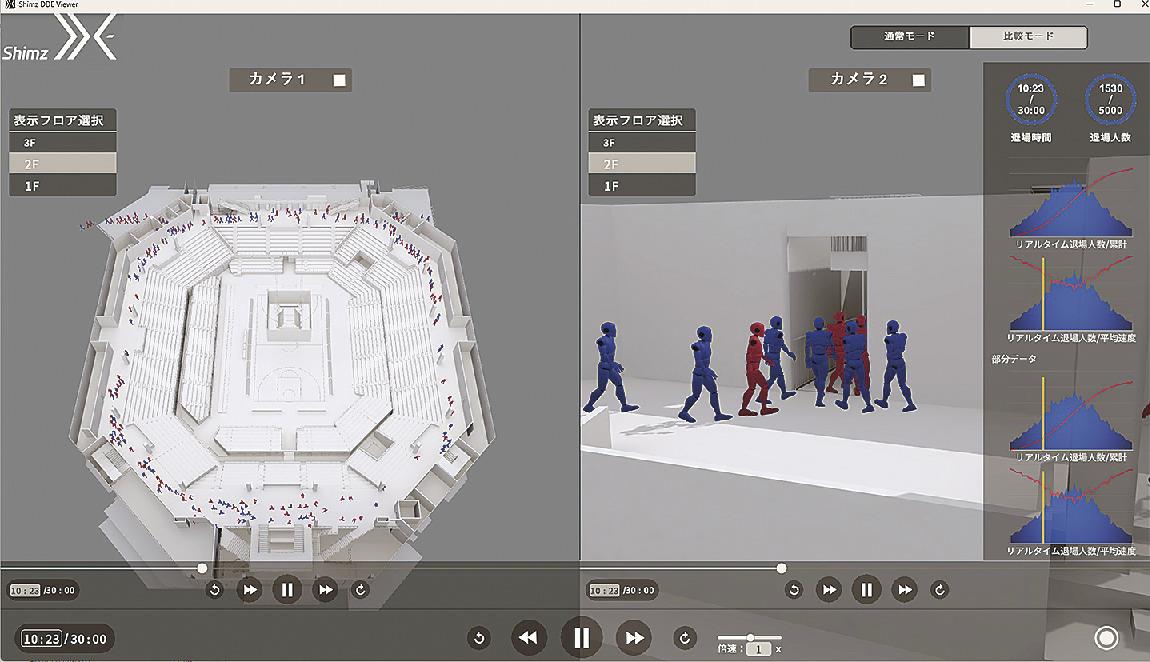Screen dimensions: 1150x662
Task: Click the main fast-forward button in bottom bar
Action: pos(633,637)
